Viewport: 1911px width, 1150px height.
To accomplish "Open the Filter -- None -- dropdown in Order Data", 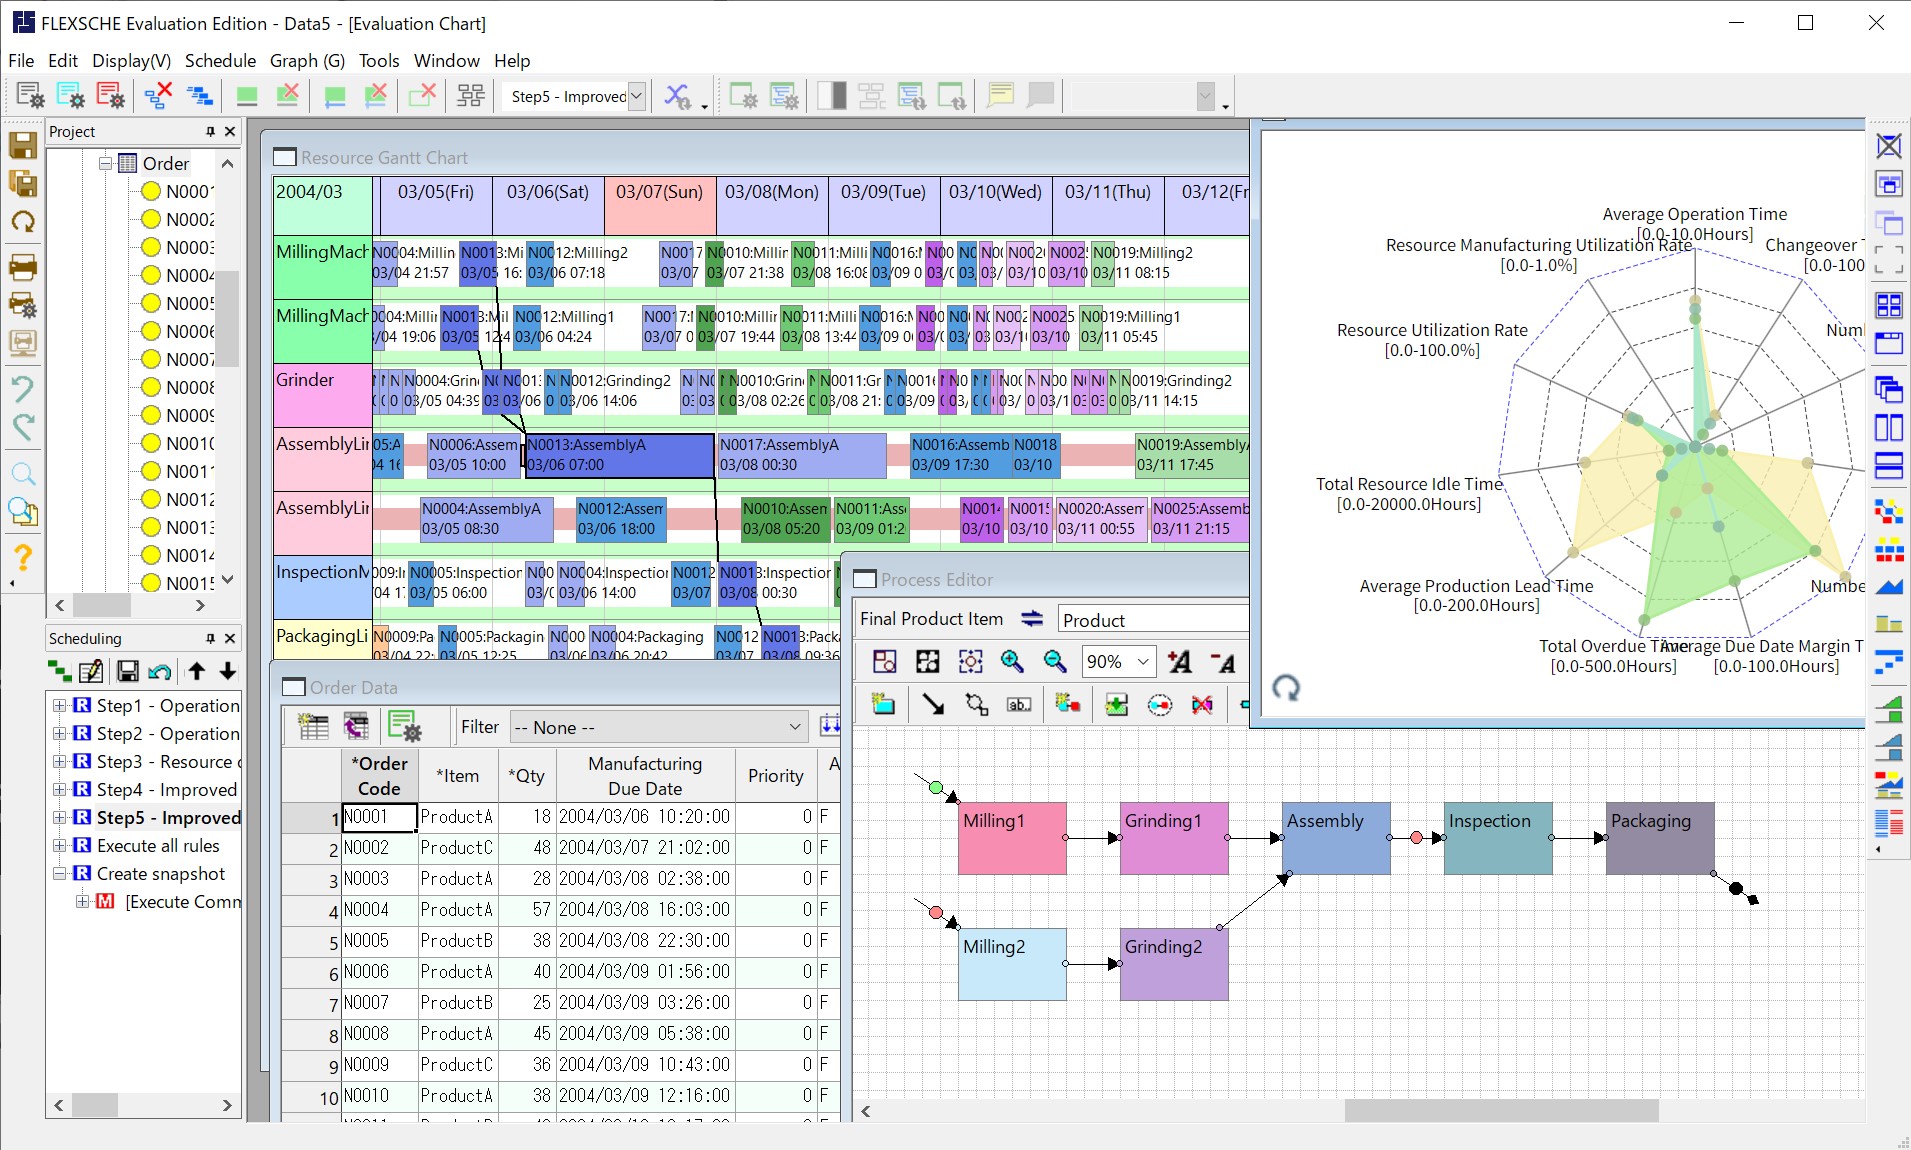I will pos(795,727).
